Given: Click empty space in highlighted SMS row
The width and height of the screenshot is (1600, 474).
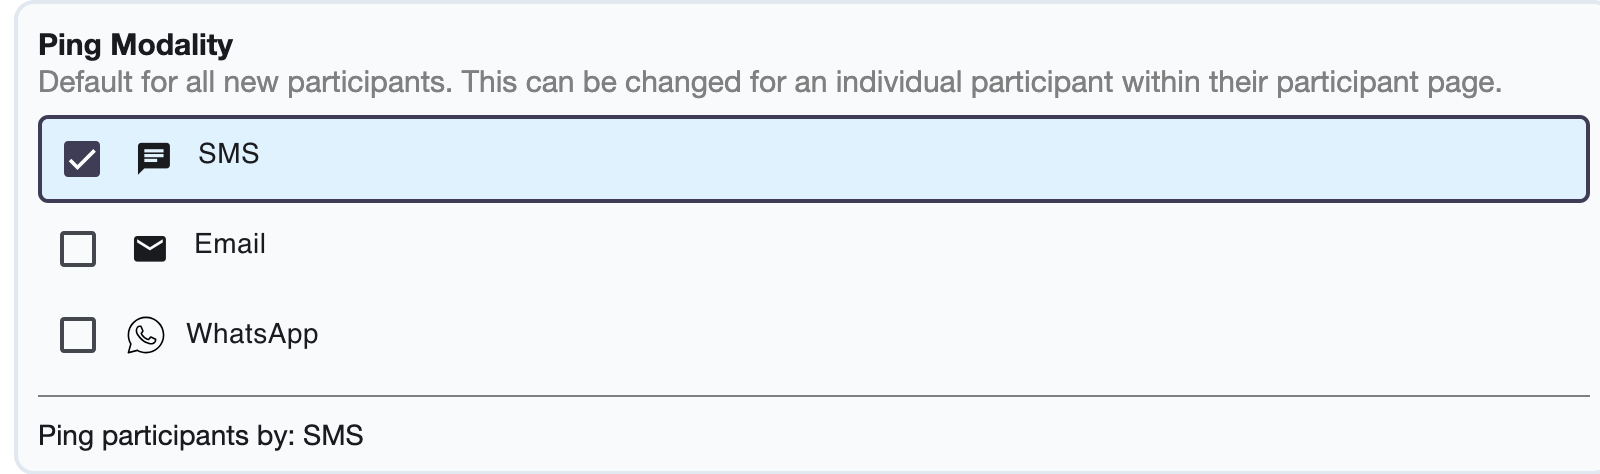Looking at the screenshot, I should (x=900, y=160).
